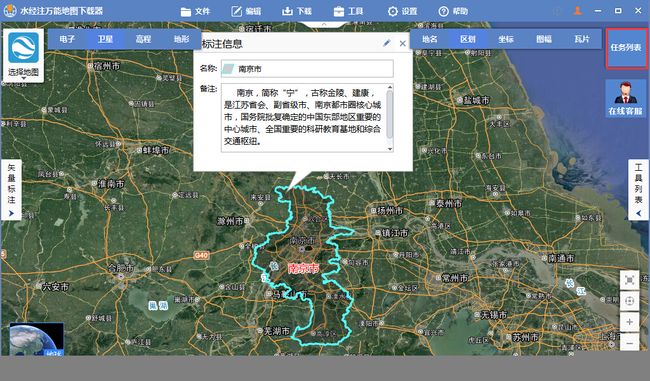Switch to 地形 map tab
The image size is (650, 381).
tap(181, 39)
